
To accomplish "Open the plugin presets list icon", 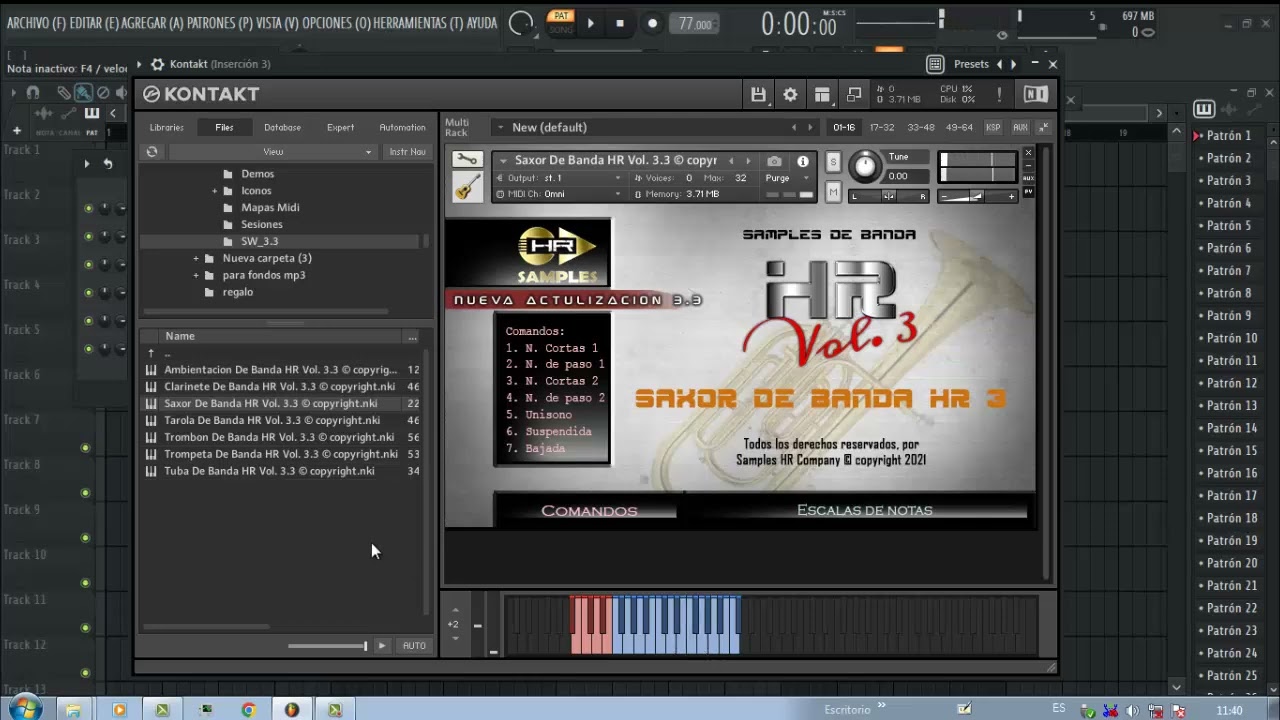I will 935,64.
